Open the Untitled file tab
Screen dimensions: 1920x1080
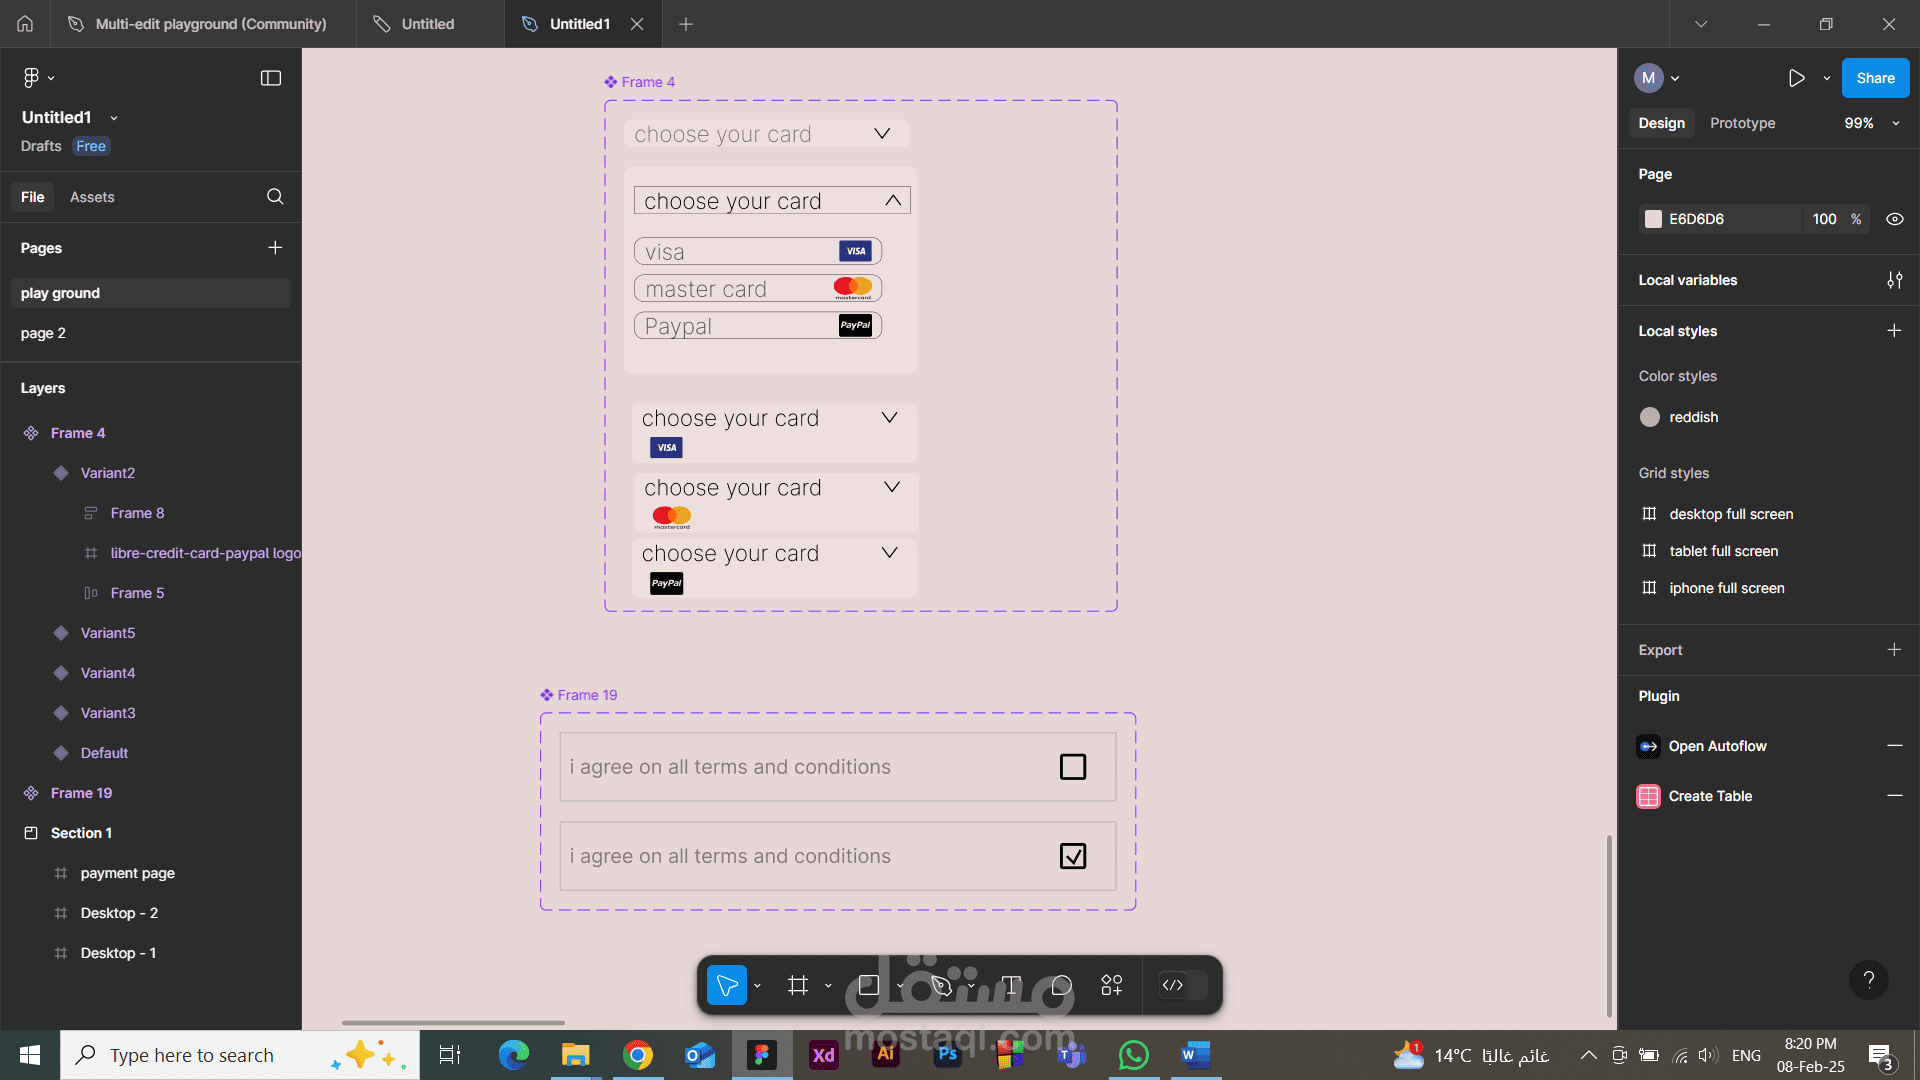point(428,24)
